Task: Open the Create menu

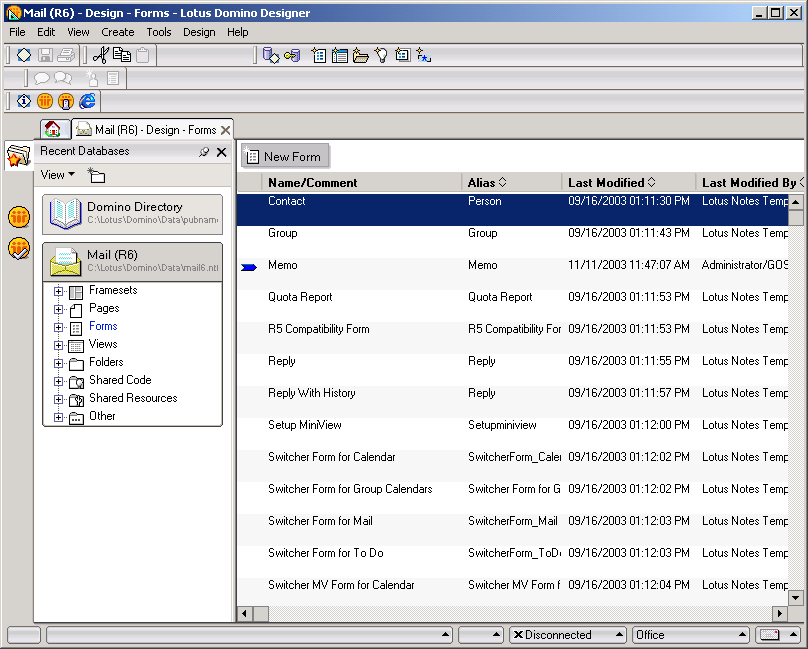Action: click(x=118, y=32)
